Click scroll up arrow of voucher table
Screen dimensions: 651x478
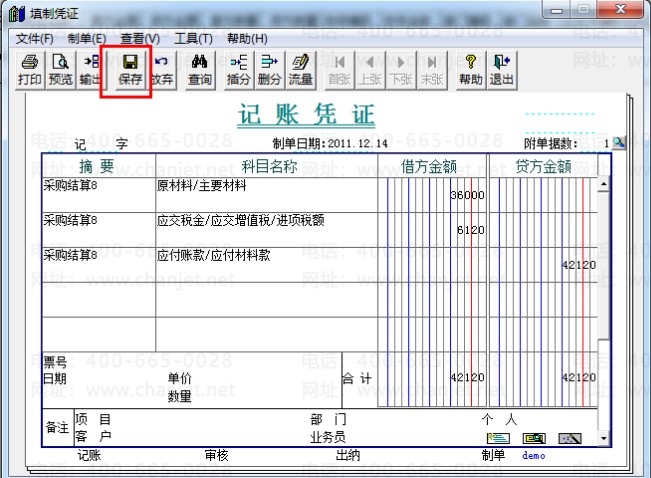[604, 184]
